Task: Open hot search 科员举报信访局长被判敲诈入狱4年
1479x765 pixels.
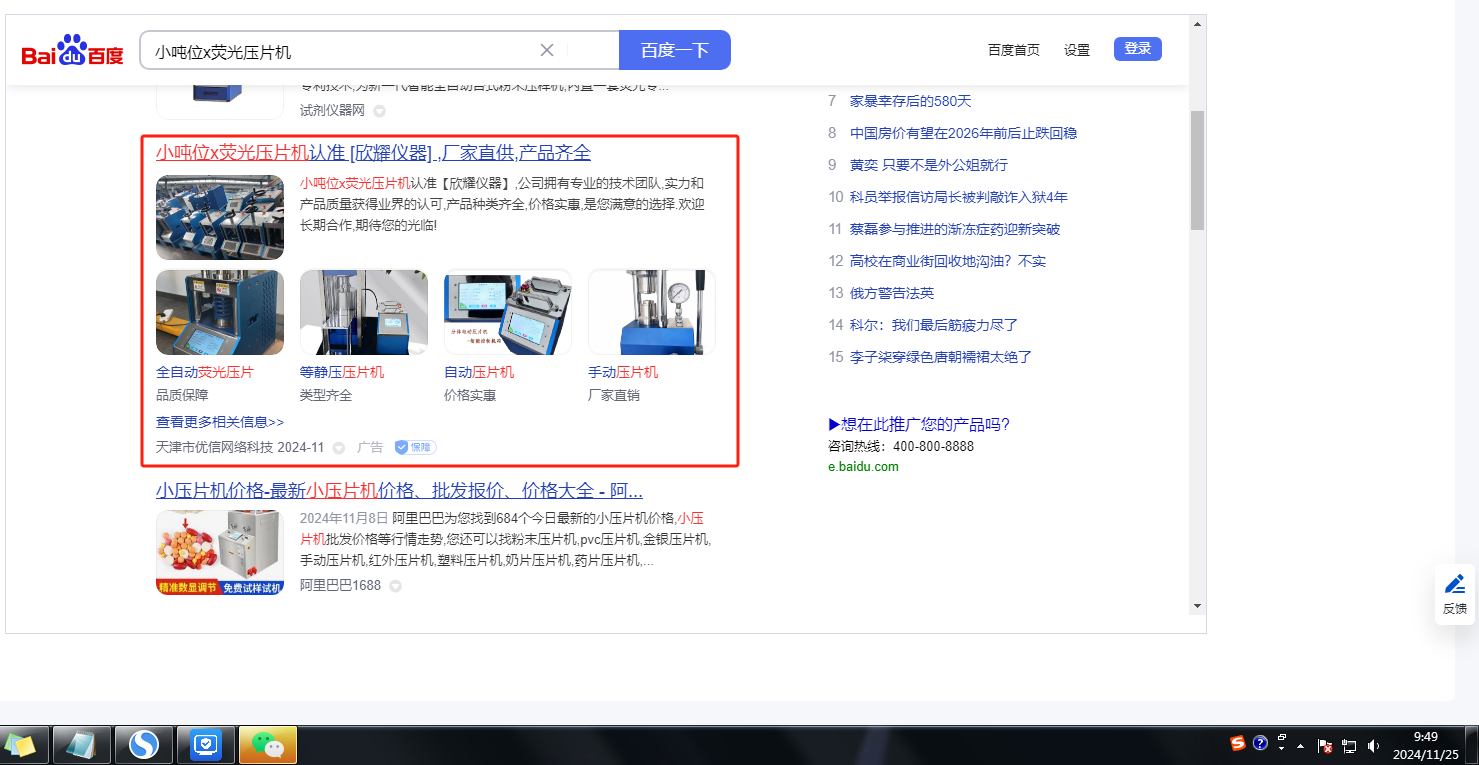Action: click(x=959, y=197)
